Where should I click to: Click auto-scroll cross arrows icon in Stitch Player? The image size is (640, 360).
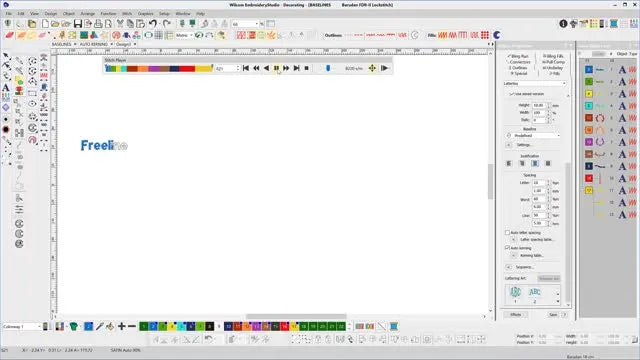[372, 68]
